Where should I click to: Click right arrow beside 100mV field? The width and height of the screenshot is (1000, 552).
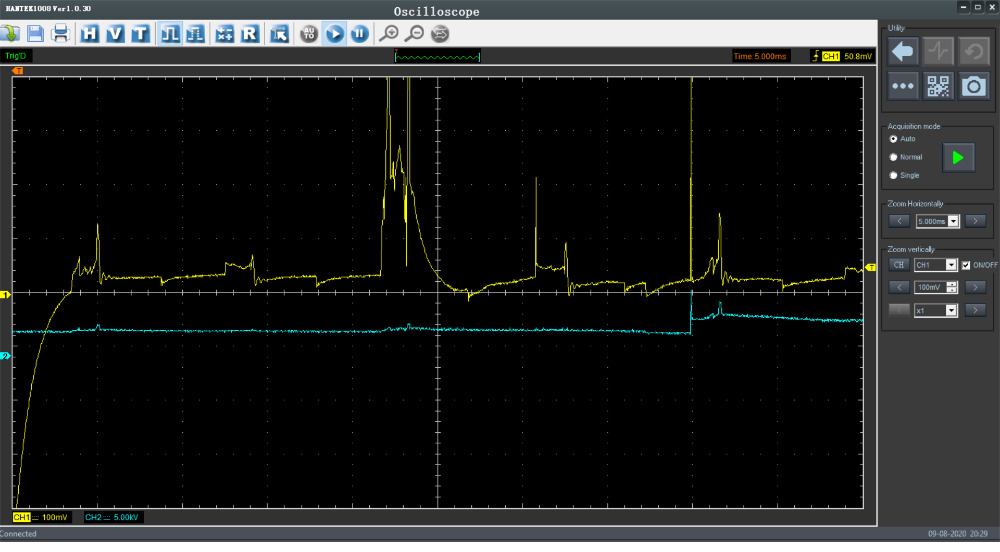(975, 287)
